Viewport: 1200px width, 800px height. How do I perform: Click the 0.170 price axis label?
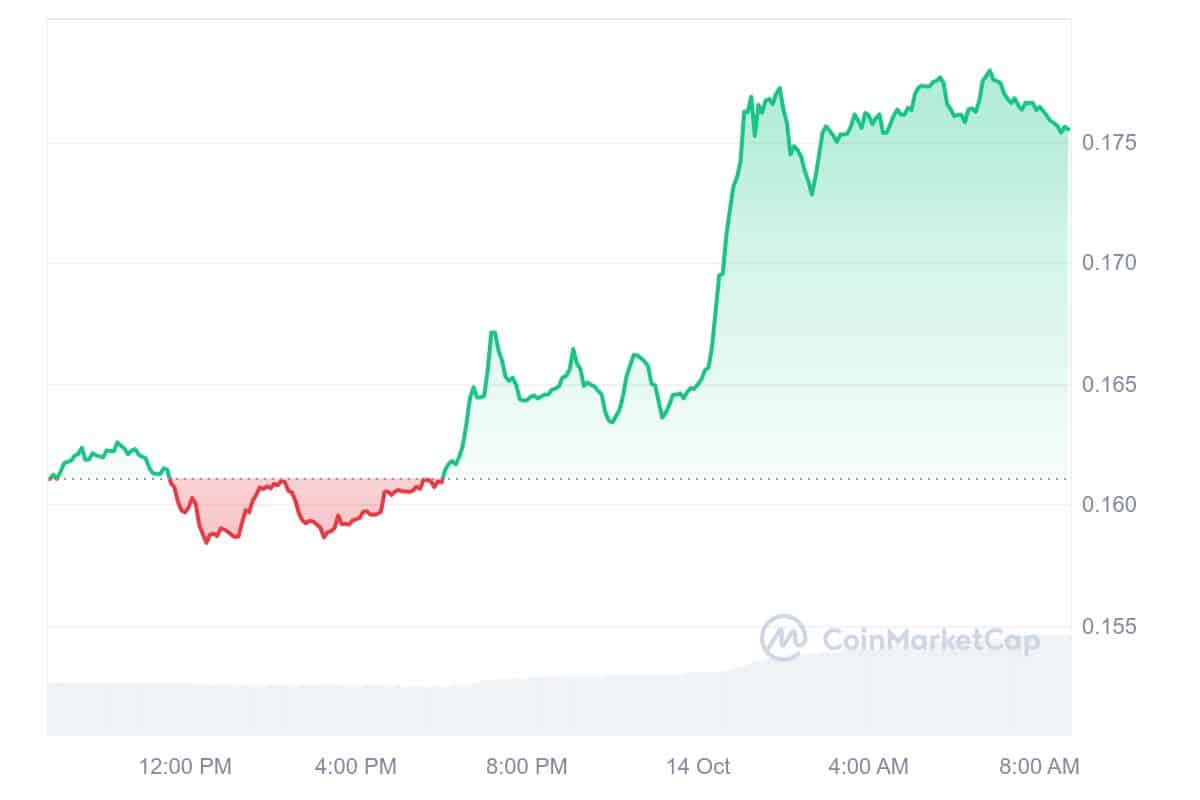point(1110,263)
